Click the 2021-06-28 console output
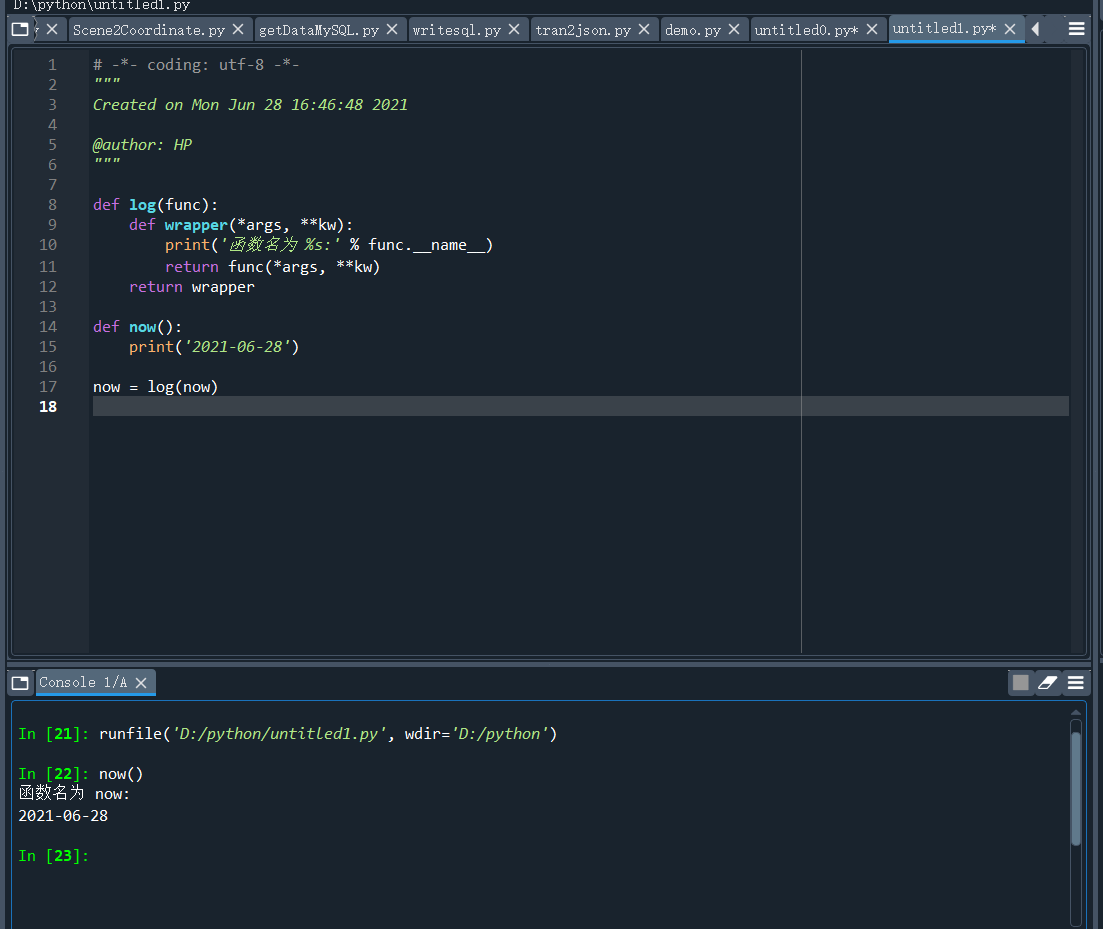Image resolution: width=1103 pixels, height=929 pixels. [63, 816]
